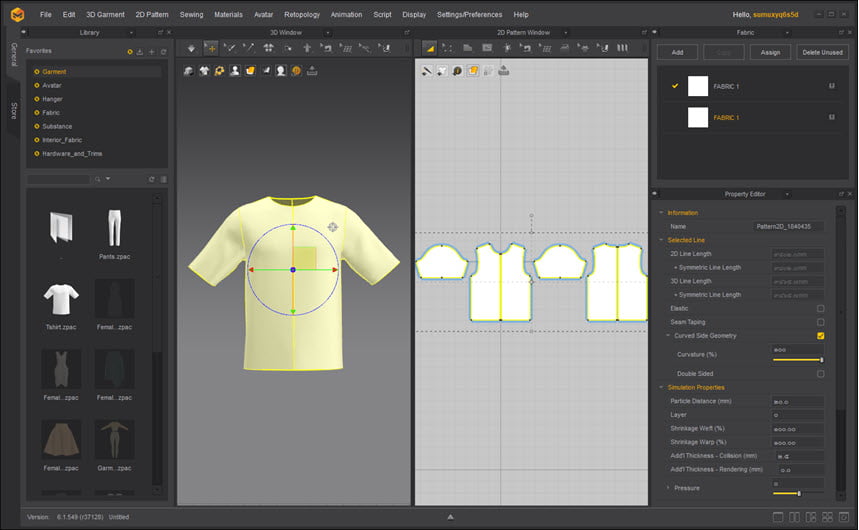Image resolution: width=859 pixels, height=530 pixels.
Task: Open the 2D Pattern Window title dropdown
Action: 565,33
